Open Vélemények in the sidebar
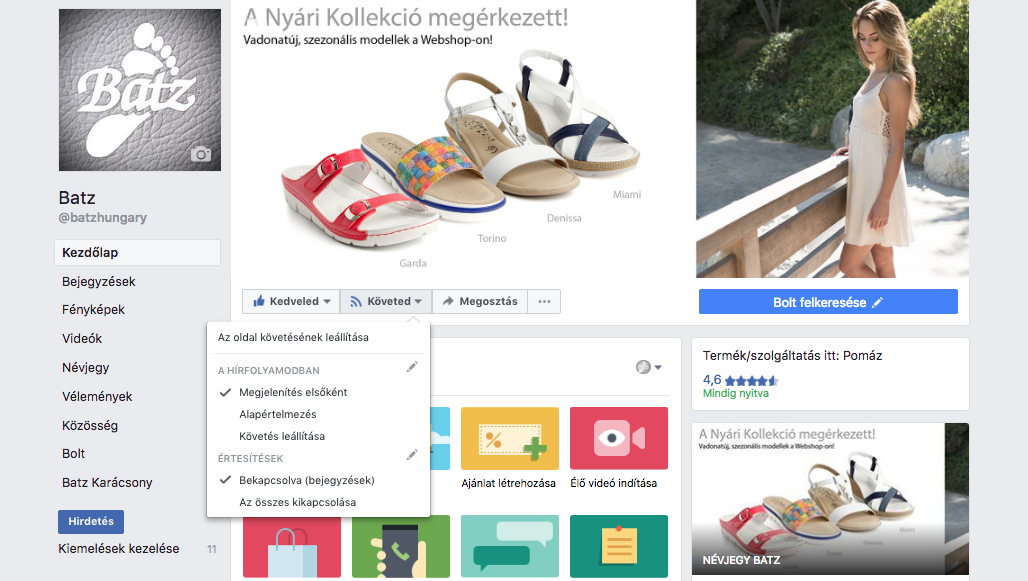1028x581 pixels. point(97,396)
